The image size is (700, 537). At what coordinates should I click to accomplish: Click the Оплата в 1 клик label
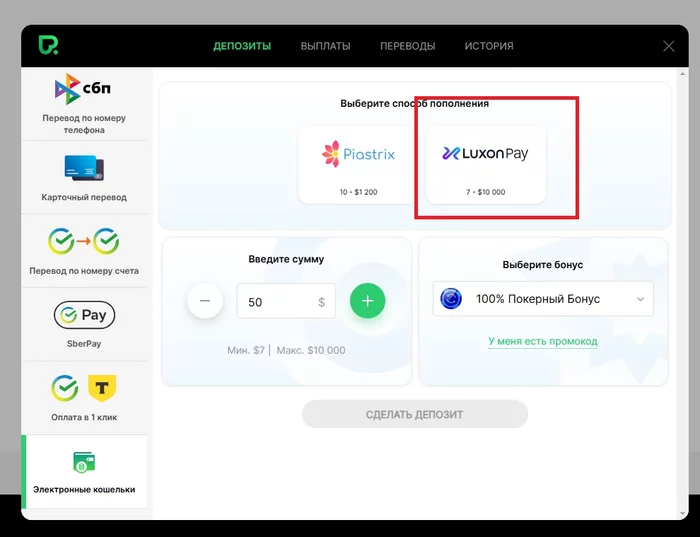pos(84,417)
